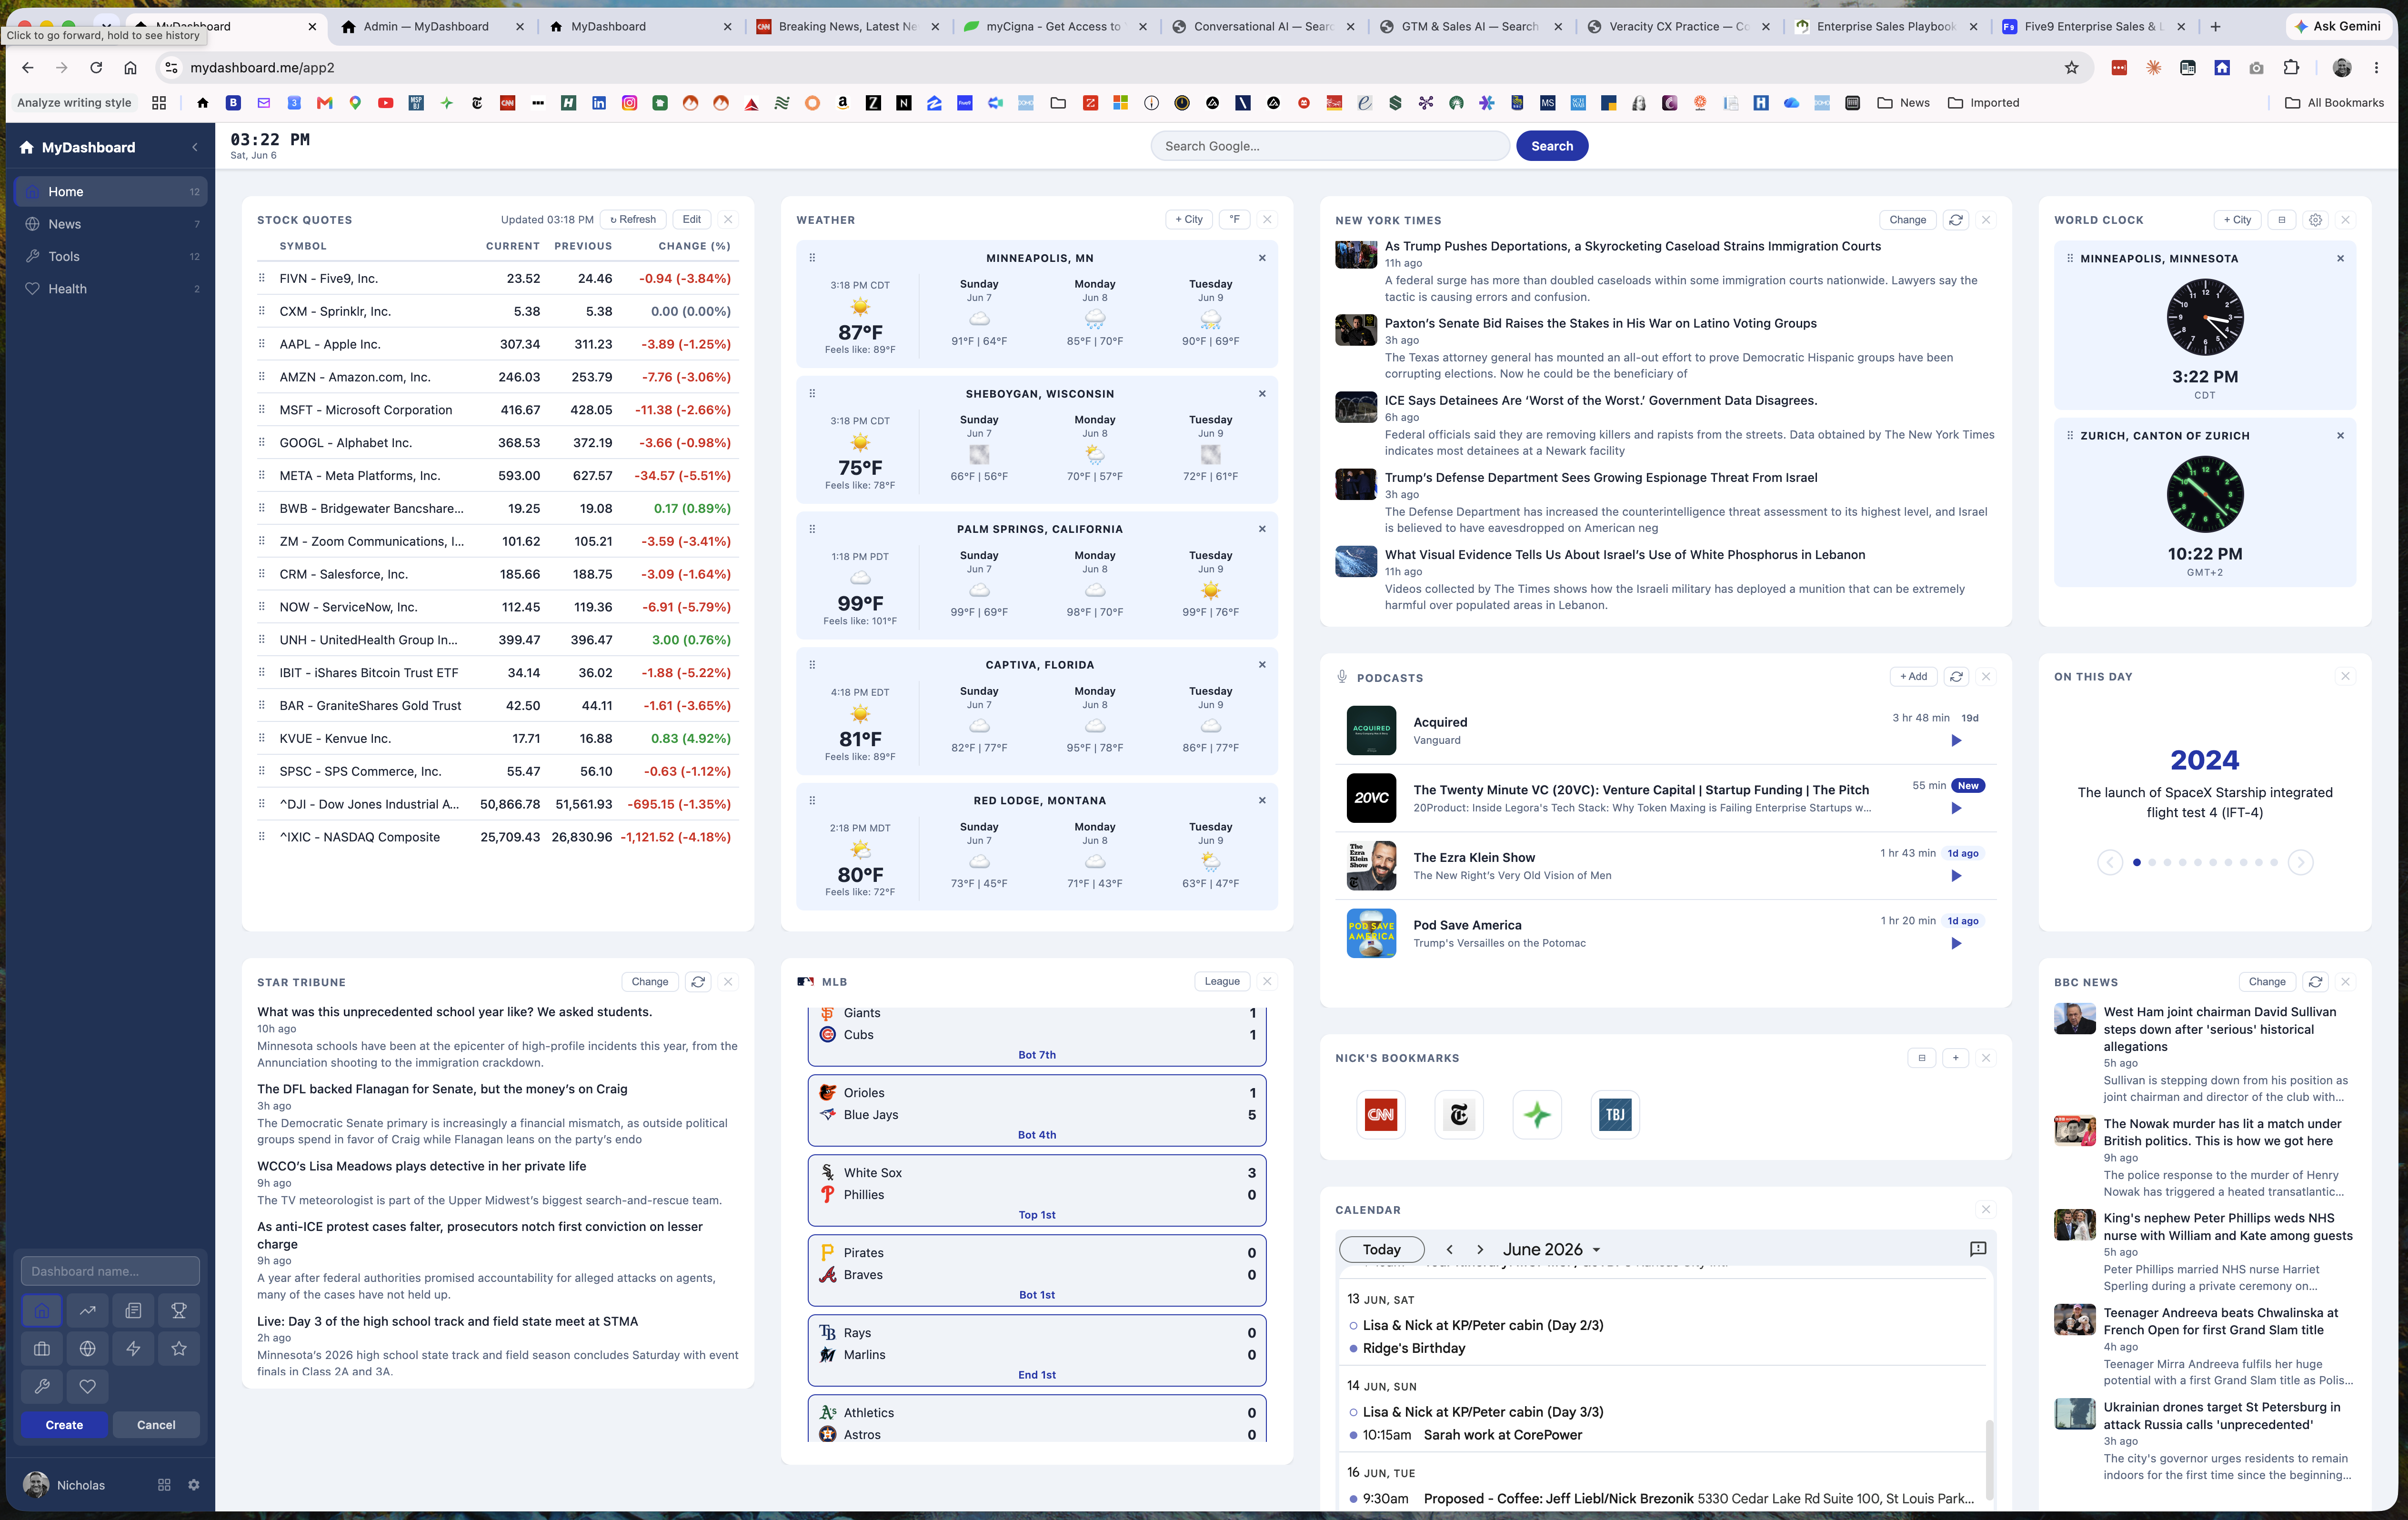Viewport: 2408px width, 1520px height.
Task: Select the last On This Day dot
Action: [2274, 862]
